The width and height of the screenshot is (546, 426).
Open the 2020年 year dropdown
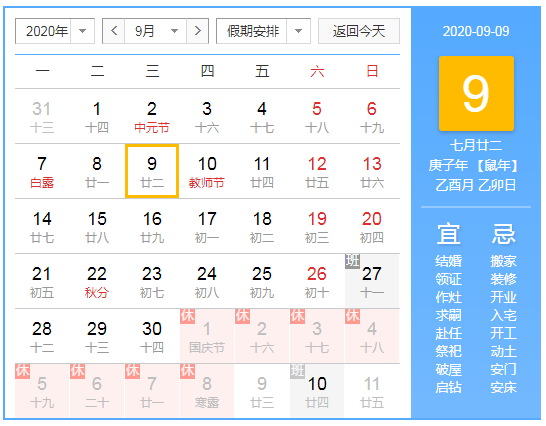pyautogui.click(x=55, y=31)
